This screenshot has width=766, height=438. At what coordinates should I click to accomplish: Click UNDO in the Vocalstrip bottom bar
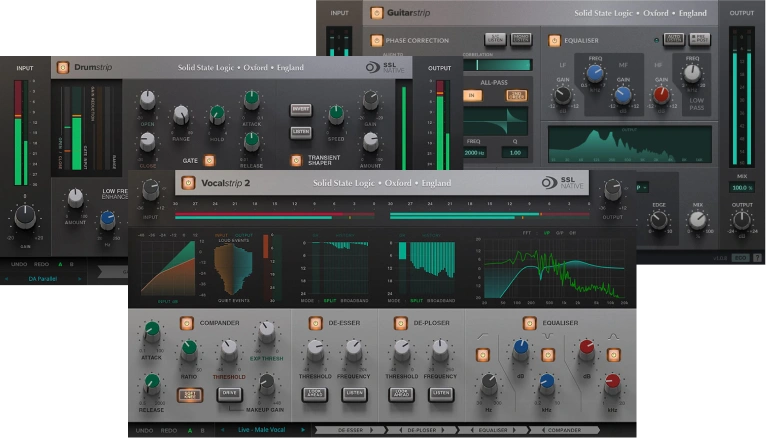click(146, 430)
